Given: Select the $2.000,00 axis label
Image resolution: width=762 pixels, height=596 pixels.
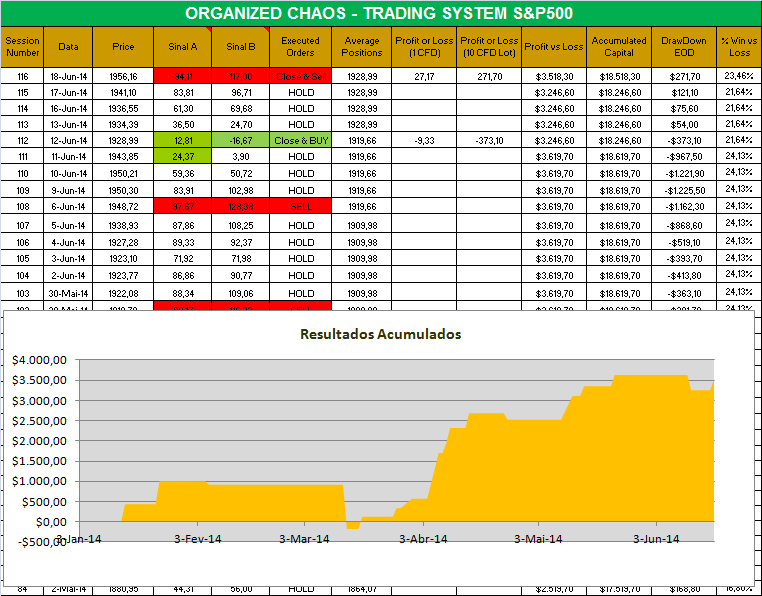Looking at the screenshot, I should coord(39,441).
